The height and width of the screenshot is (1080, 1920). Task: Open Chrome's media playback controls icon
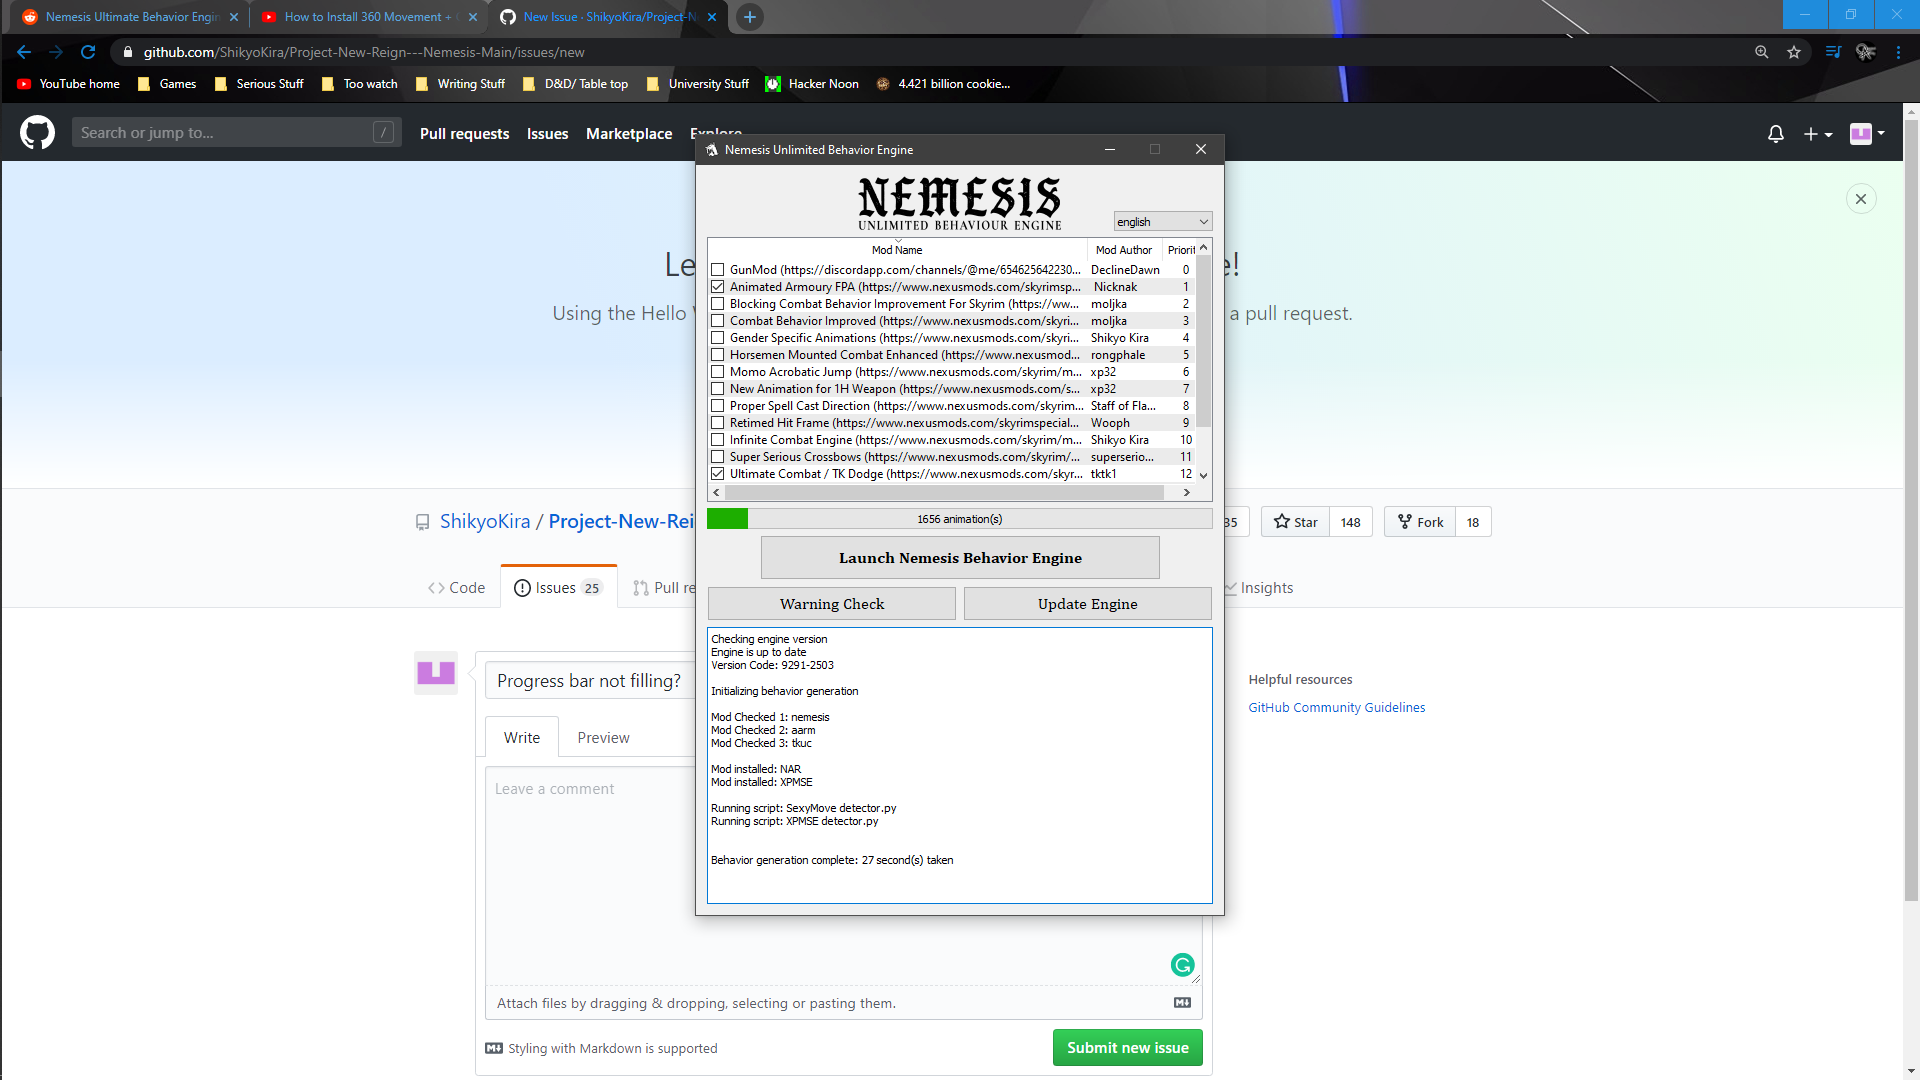coord(1833,51)
